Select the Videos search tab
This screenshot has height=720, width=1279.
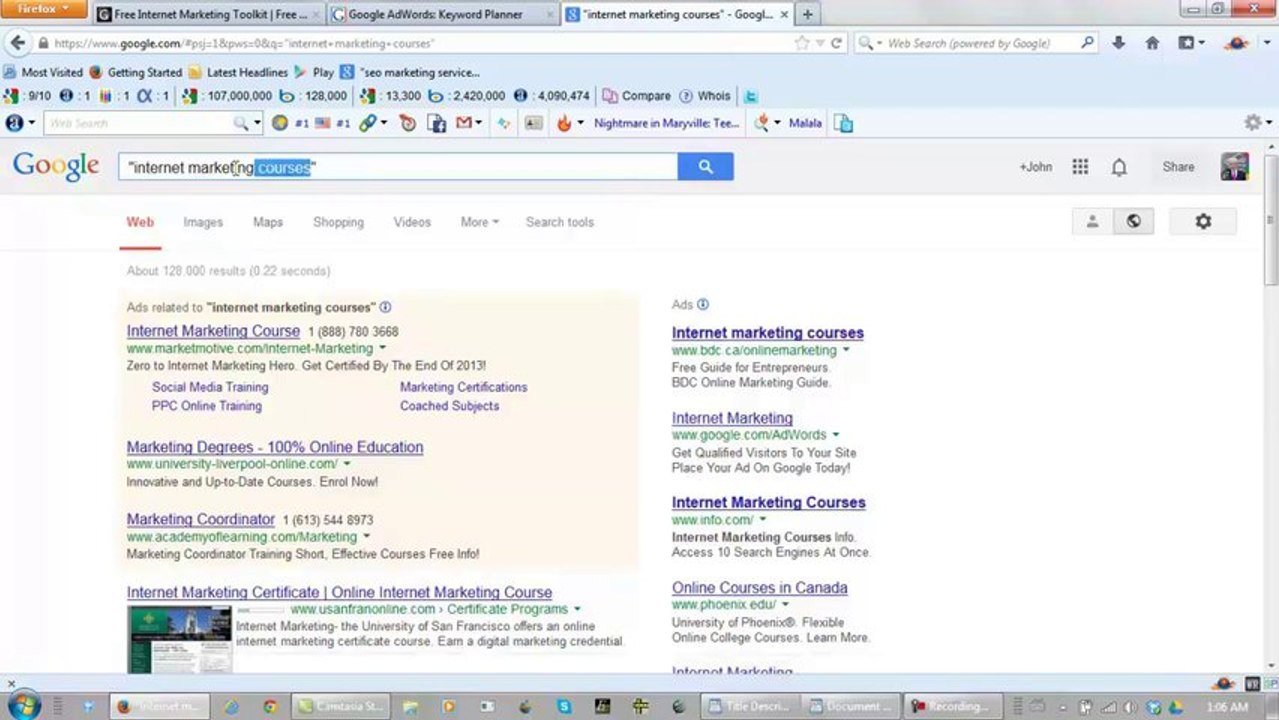412,222
